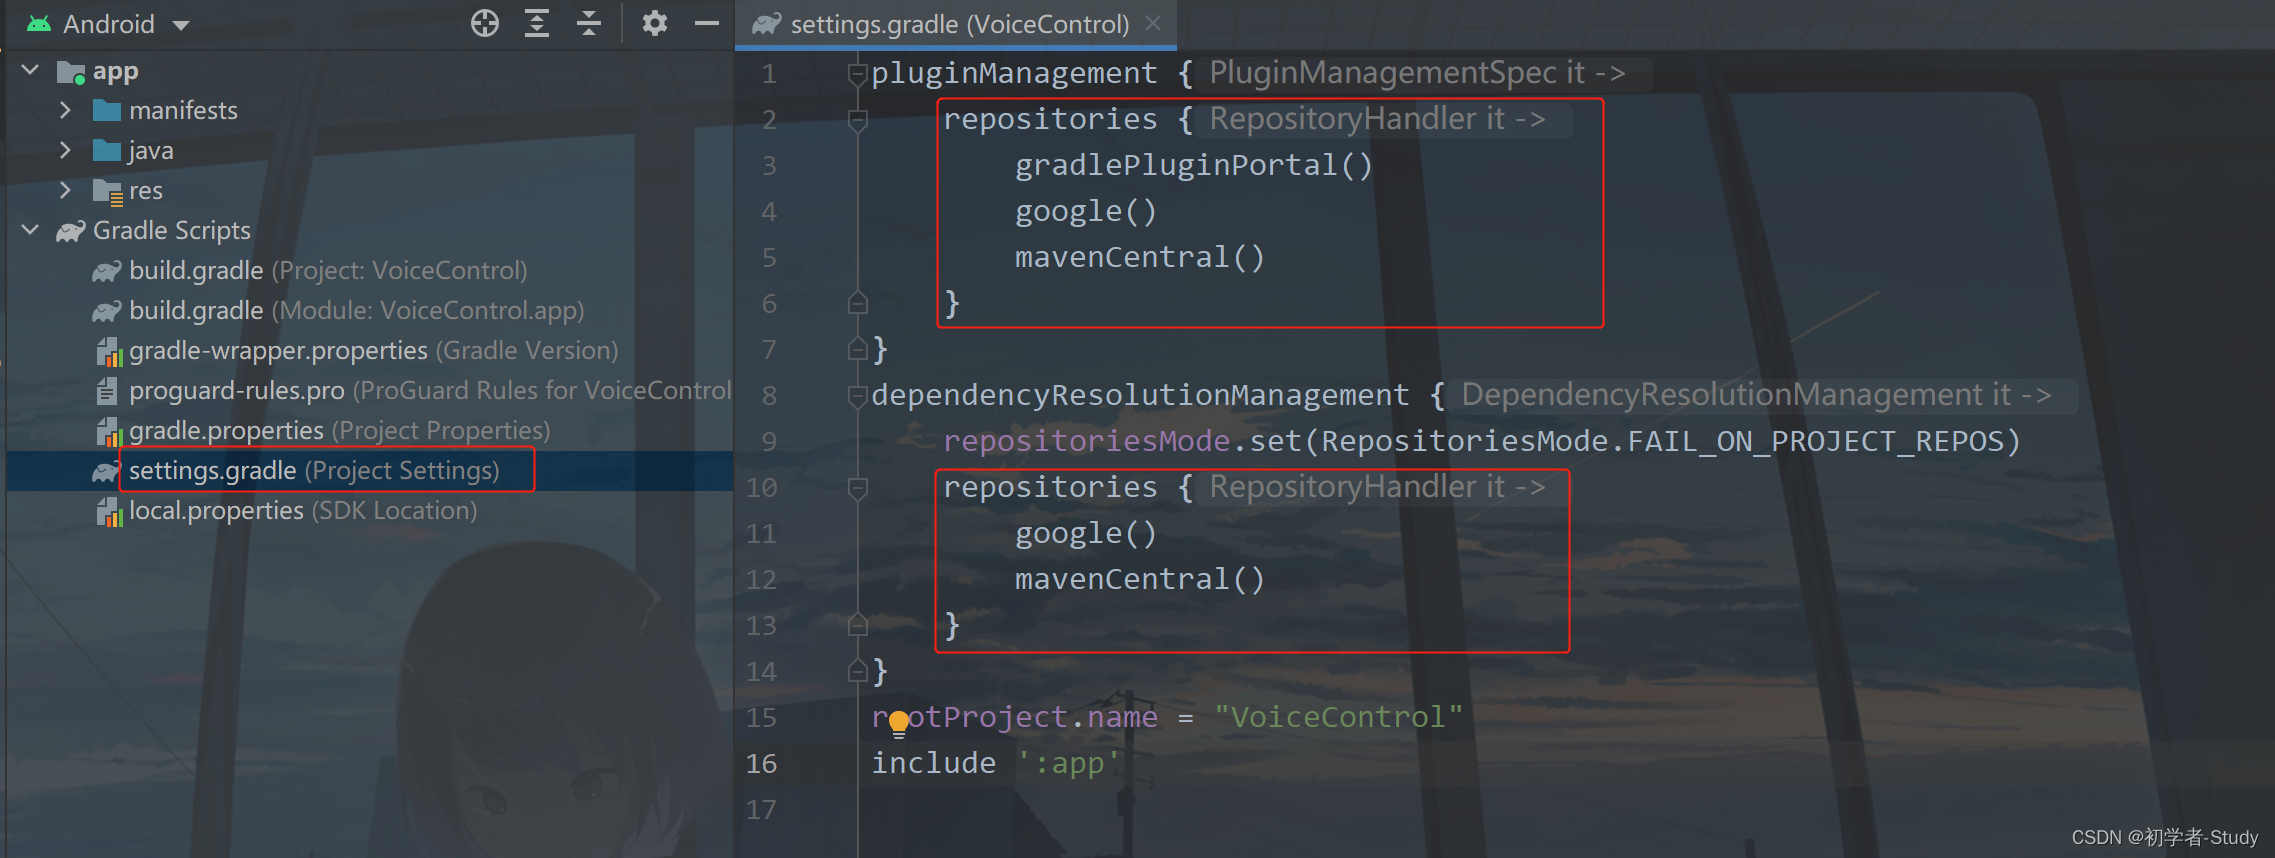Open build.gradle (Module: VoiceControl.app)

pyautogui.click(x=338, y=310)
